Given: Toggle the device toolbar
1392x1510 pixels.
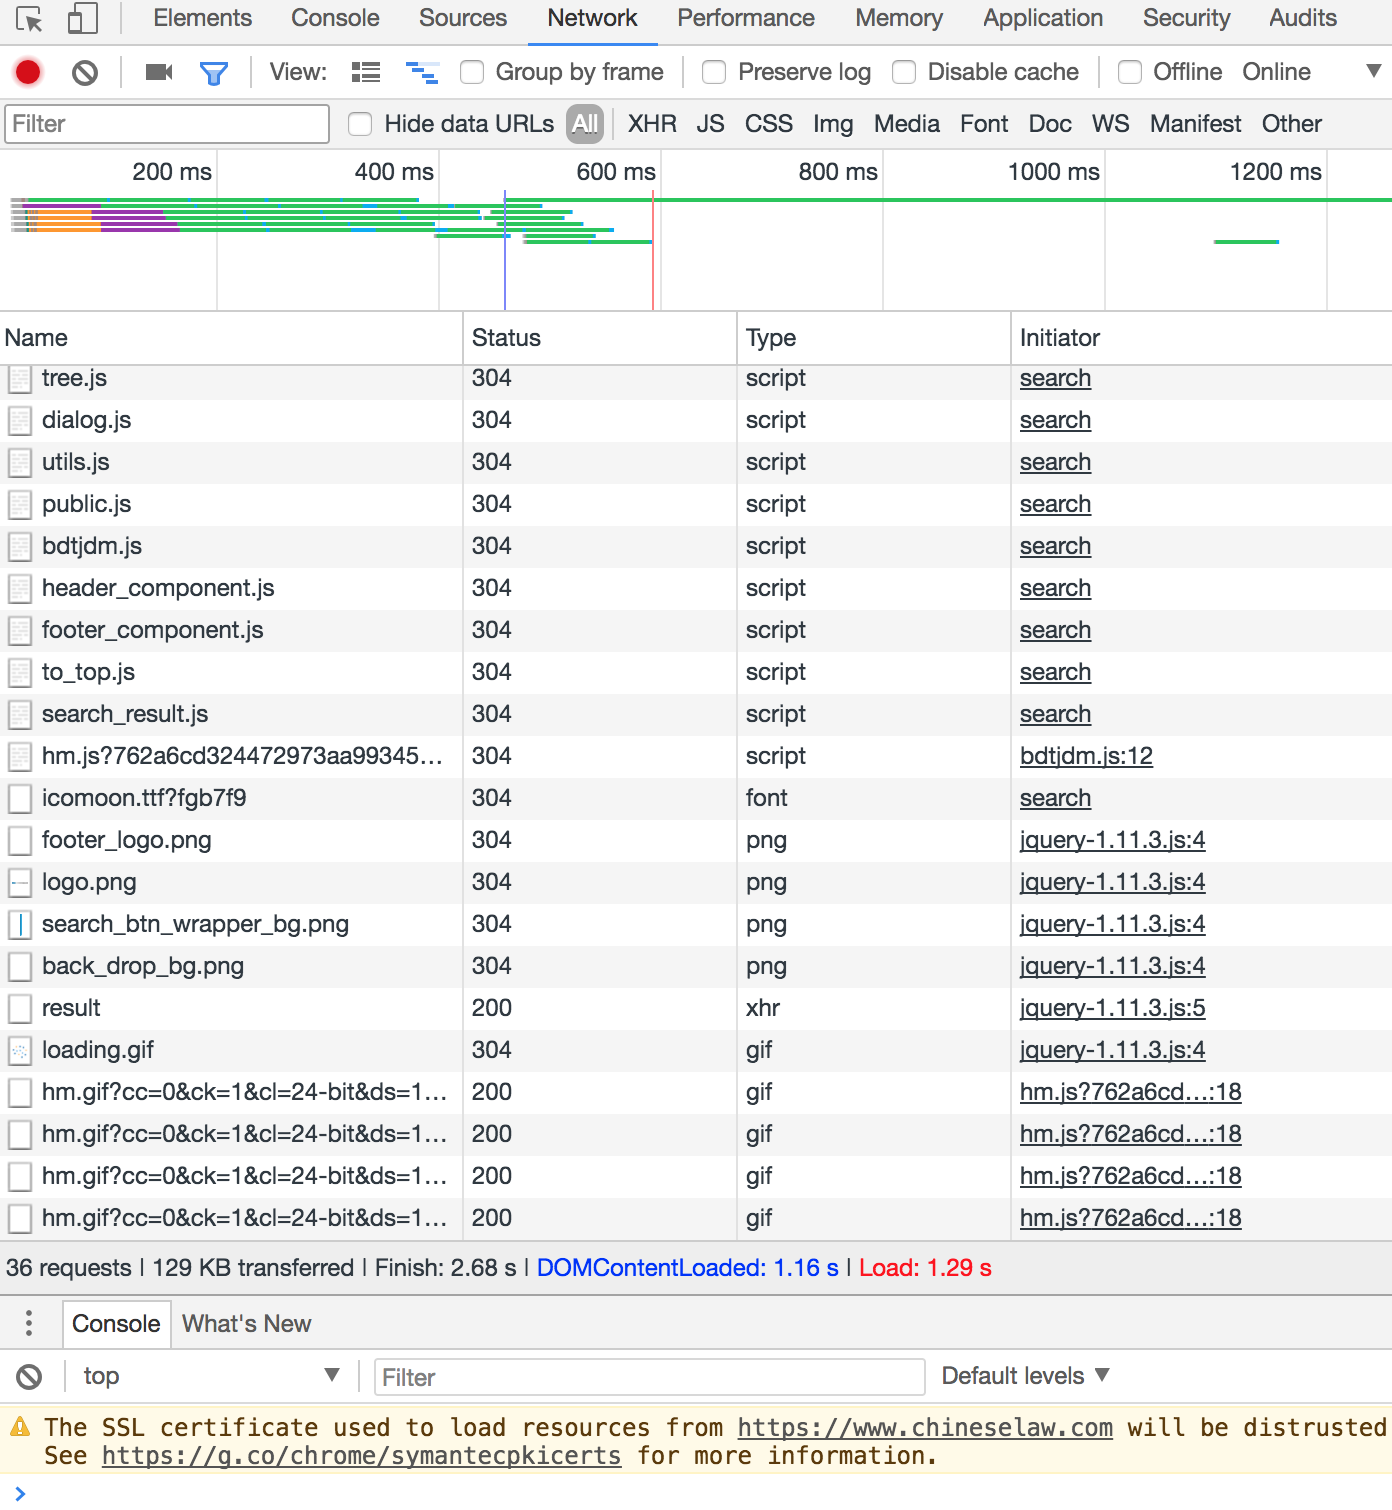Looking at the screenshot, I should point(82,18).
